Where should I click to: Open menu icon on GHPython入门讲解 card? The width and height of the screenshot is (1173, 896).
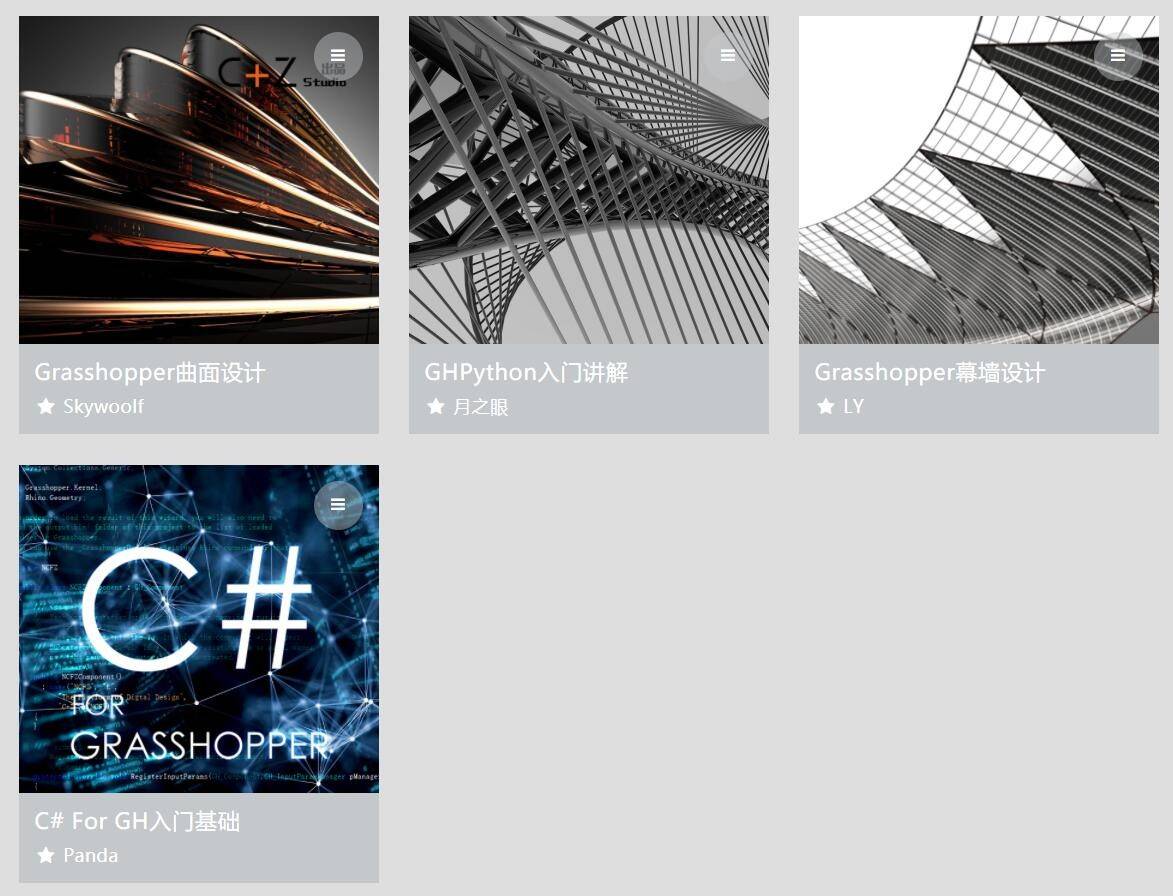pyautogui.click(x=728, y=56)
